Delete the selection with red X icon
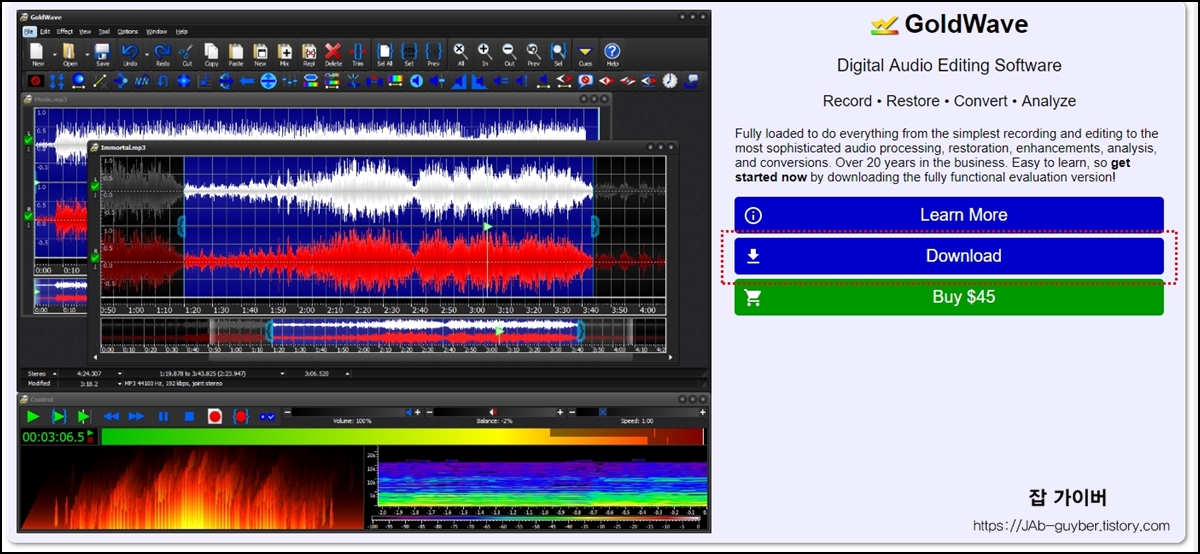The height and width of the screenshot is (554, 1200). tap(333, 52)
